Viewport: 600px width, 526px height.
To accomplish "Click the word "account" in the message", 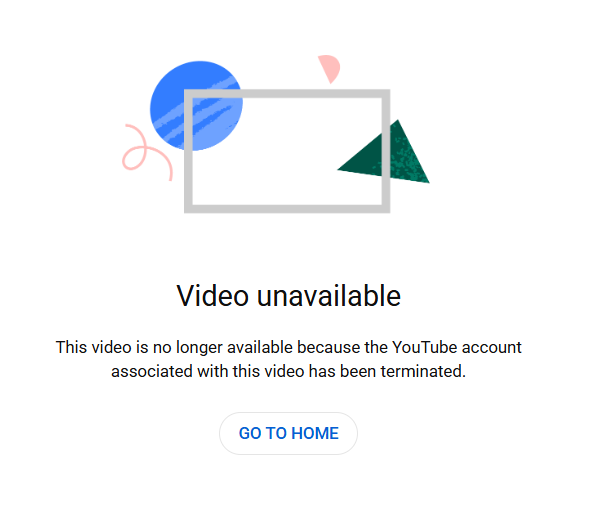I will coord(492,347).
